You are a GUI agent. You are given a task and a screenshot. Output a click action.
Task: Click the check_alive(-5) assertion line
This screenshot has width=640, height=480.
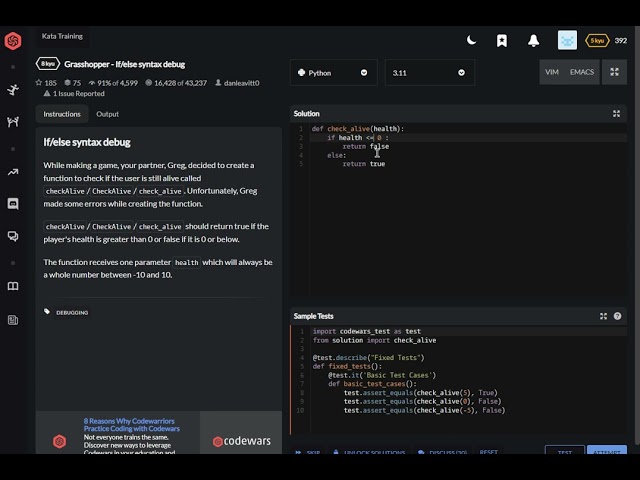[424, 411]
